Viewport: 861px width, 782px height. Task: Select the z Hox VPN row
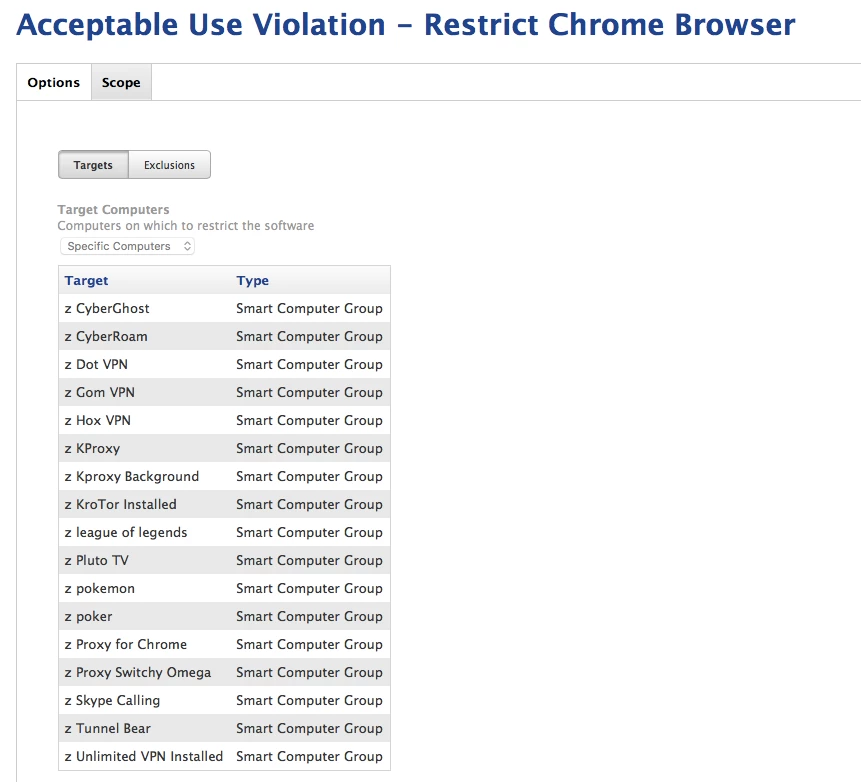pos(225,421)
